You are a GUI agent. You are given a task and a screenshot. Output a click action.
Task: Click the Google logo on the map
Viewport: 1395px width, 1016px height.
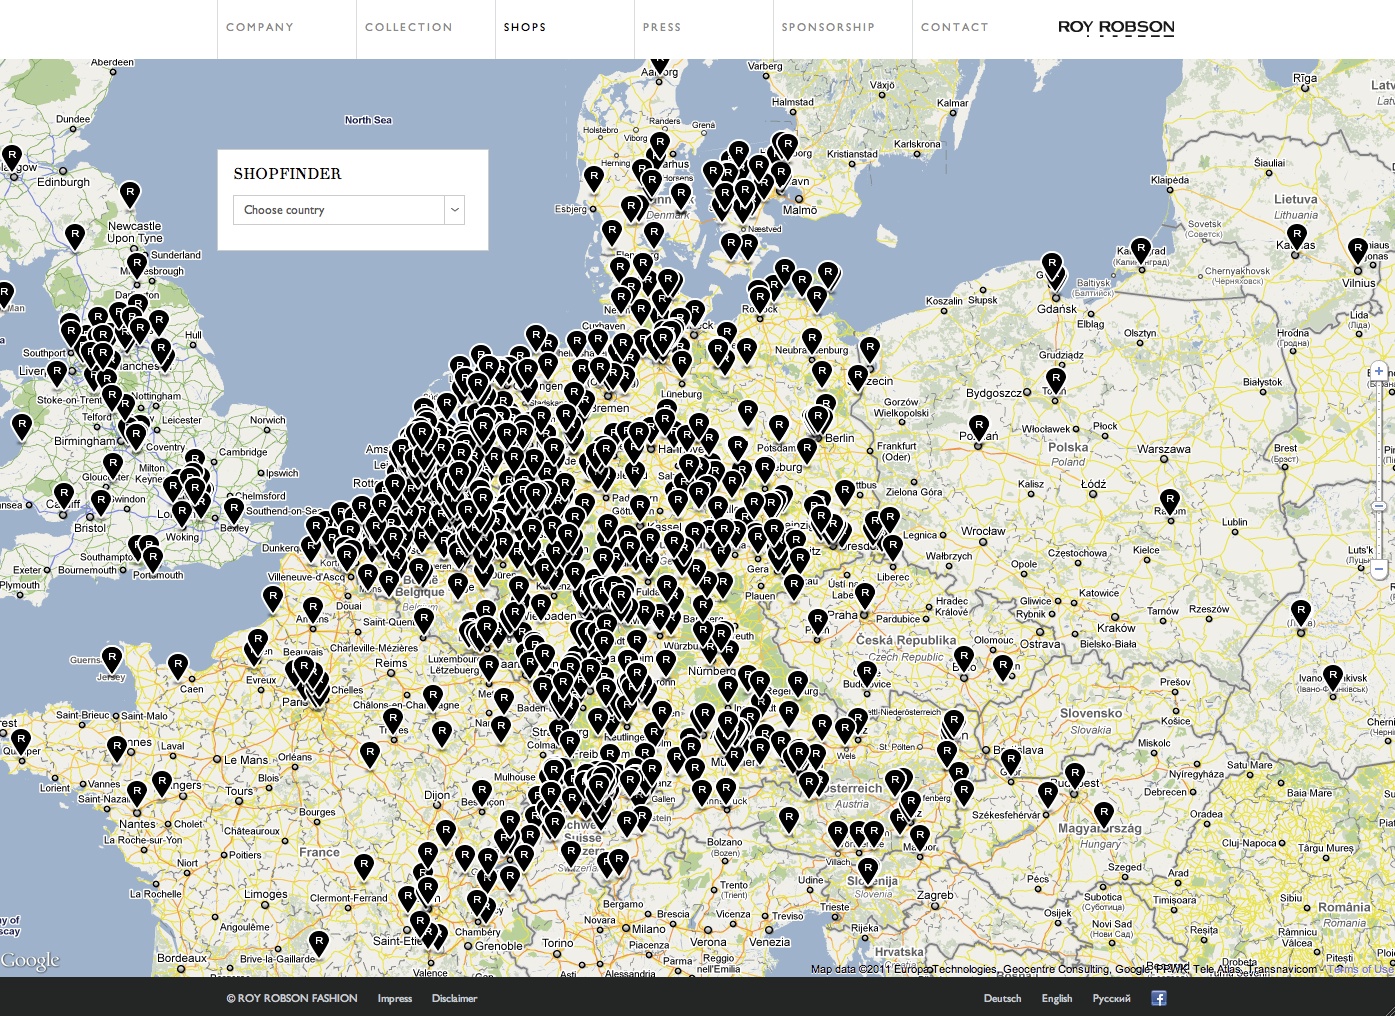click(x=30, y=960)
